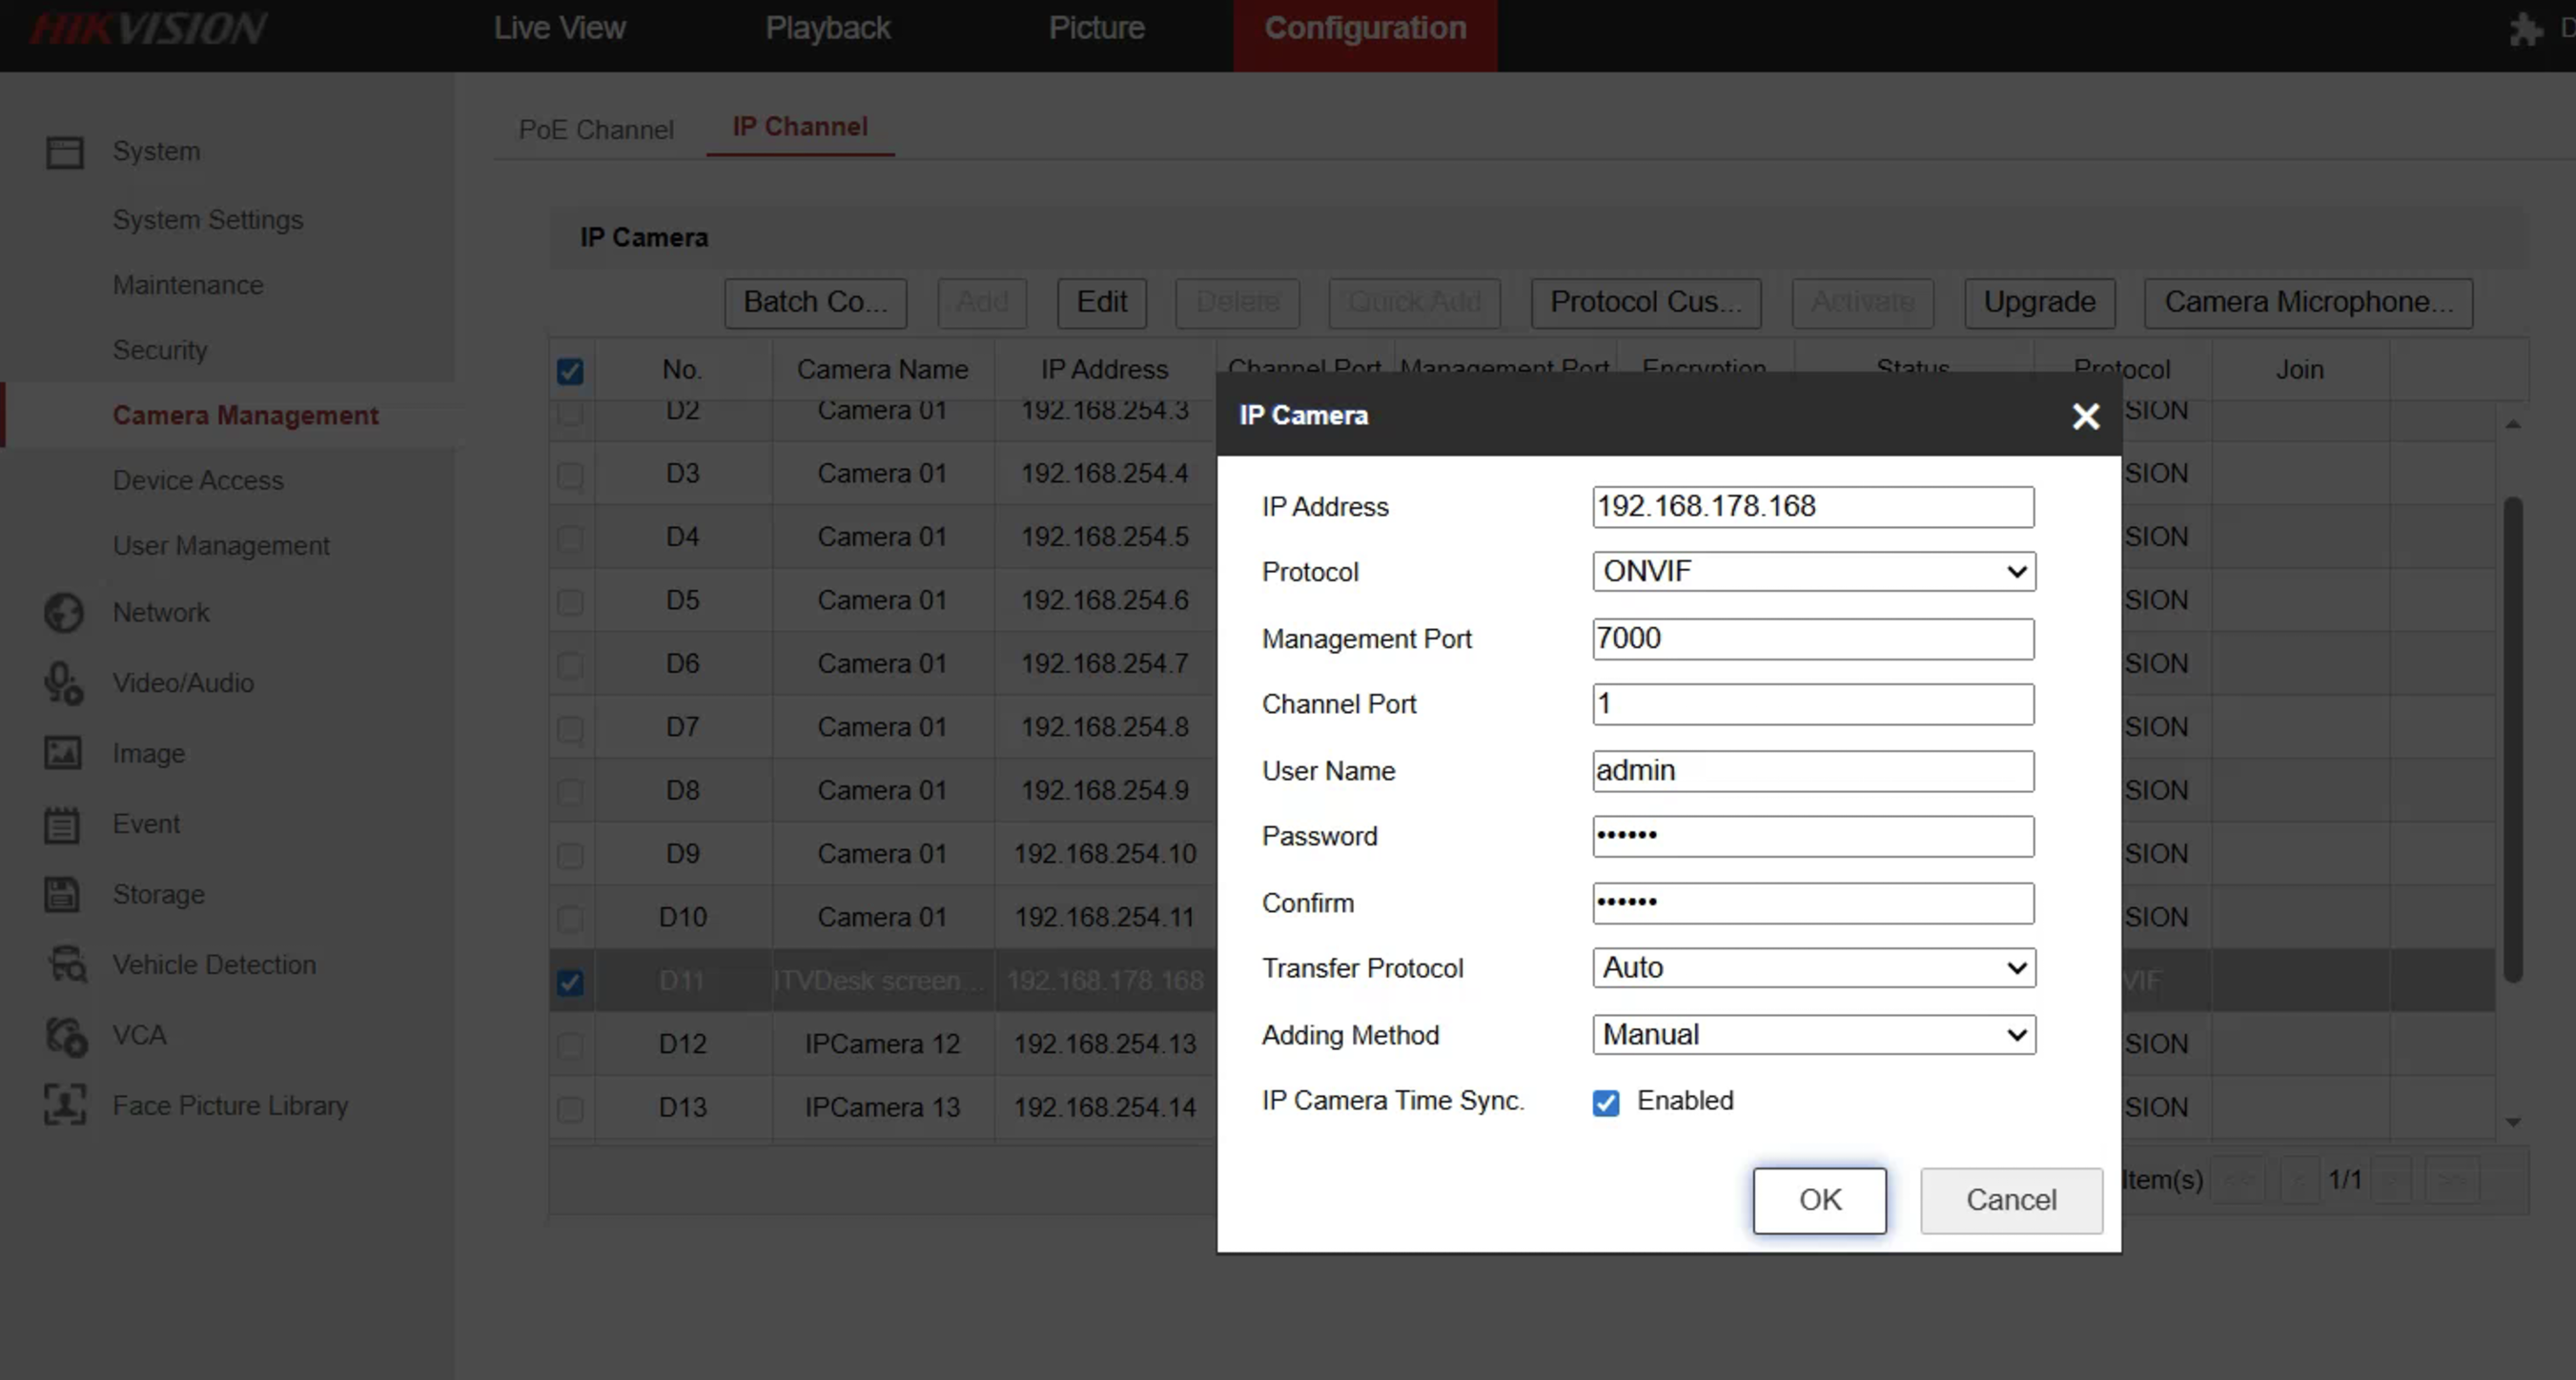The width and height of the screenshot is (2576, 1380).
Task: Click the System monitor icon in sidebar
Action: tap(65, 152)
